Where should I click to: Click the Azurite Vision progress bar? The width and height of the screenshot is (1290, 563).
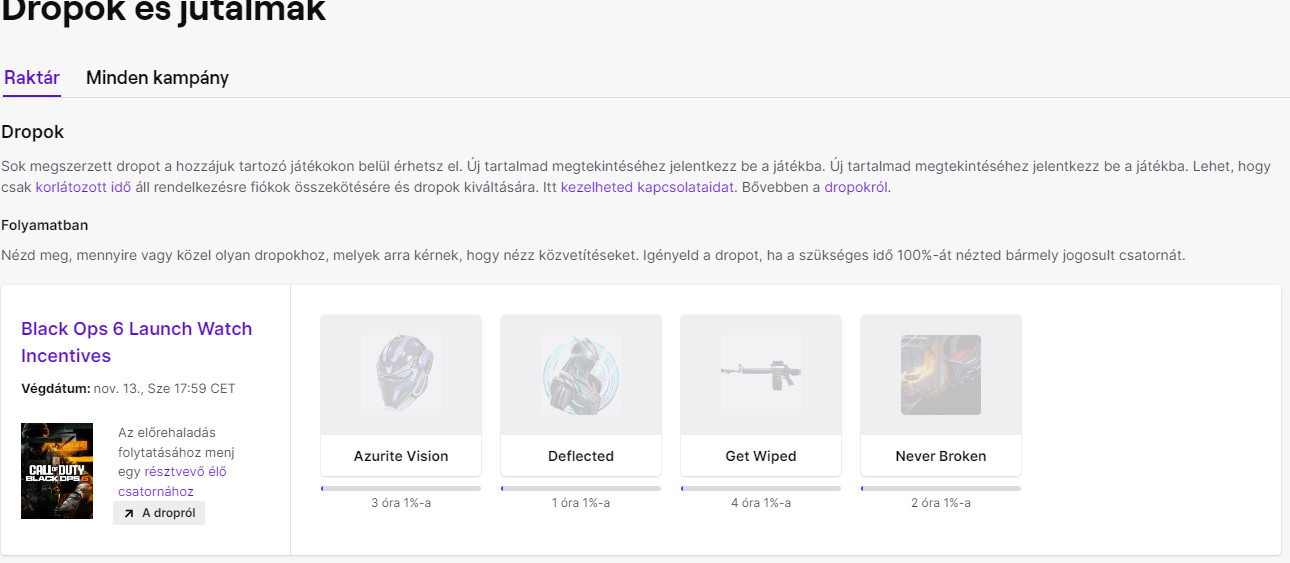[x=401, y=488]
